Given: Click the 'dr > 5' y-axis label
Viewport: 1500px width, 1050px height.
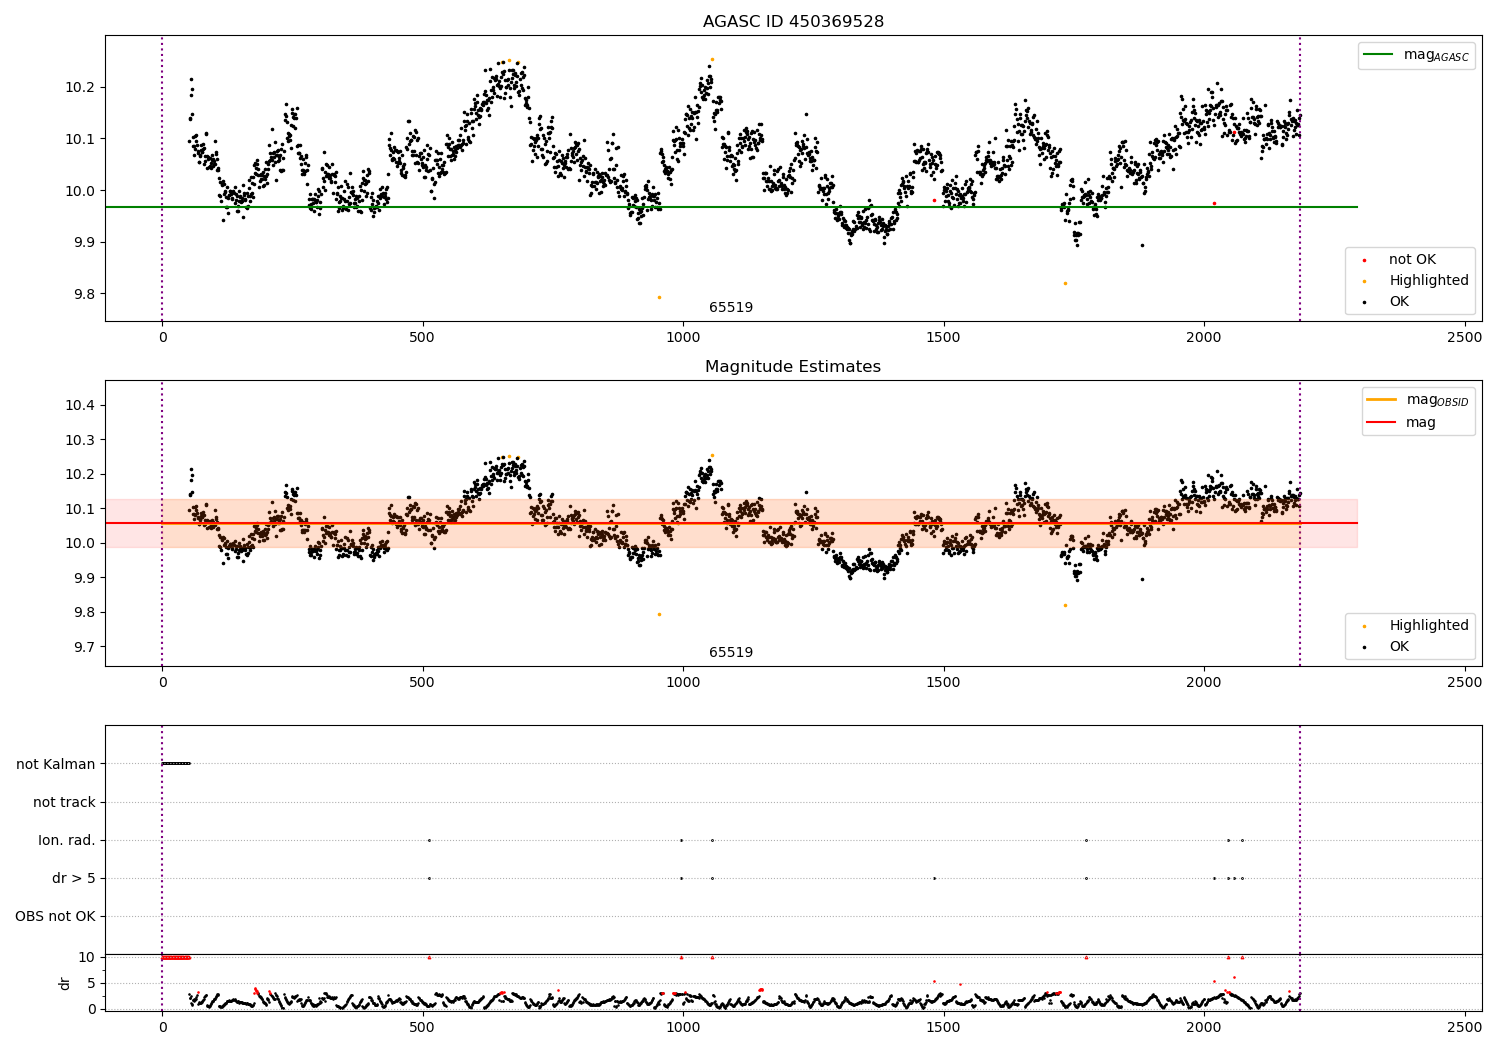Looking at the screenshot, I should point(74,878).
